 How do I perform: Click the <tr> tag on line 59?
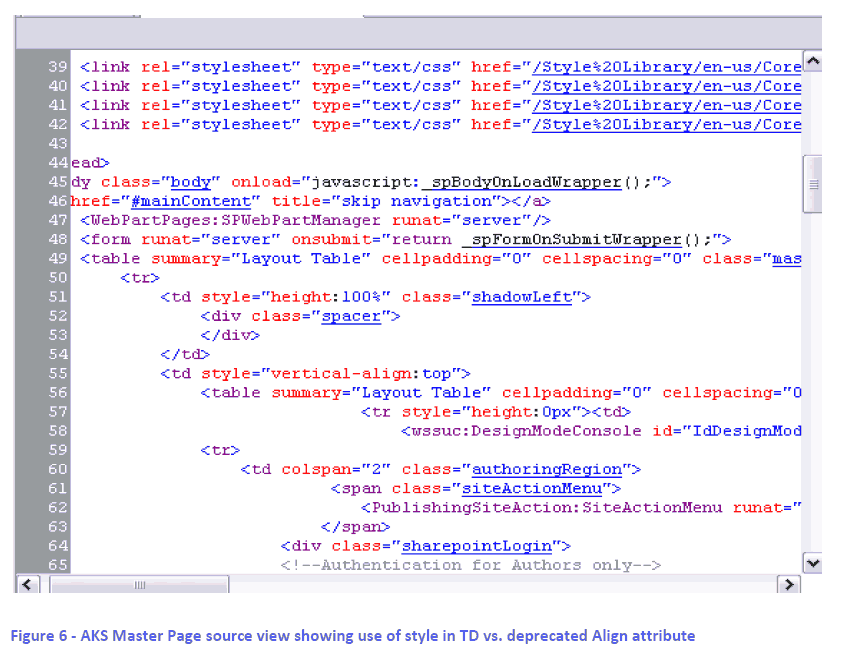(x=220, y=451)
